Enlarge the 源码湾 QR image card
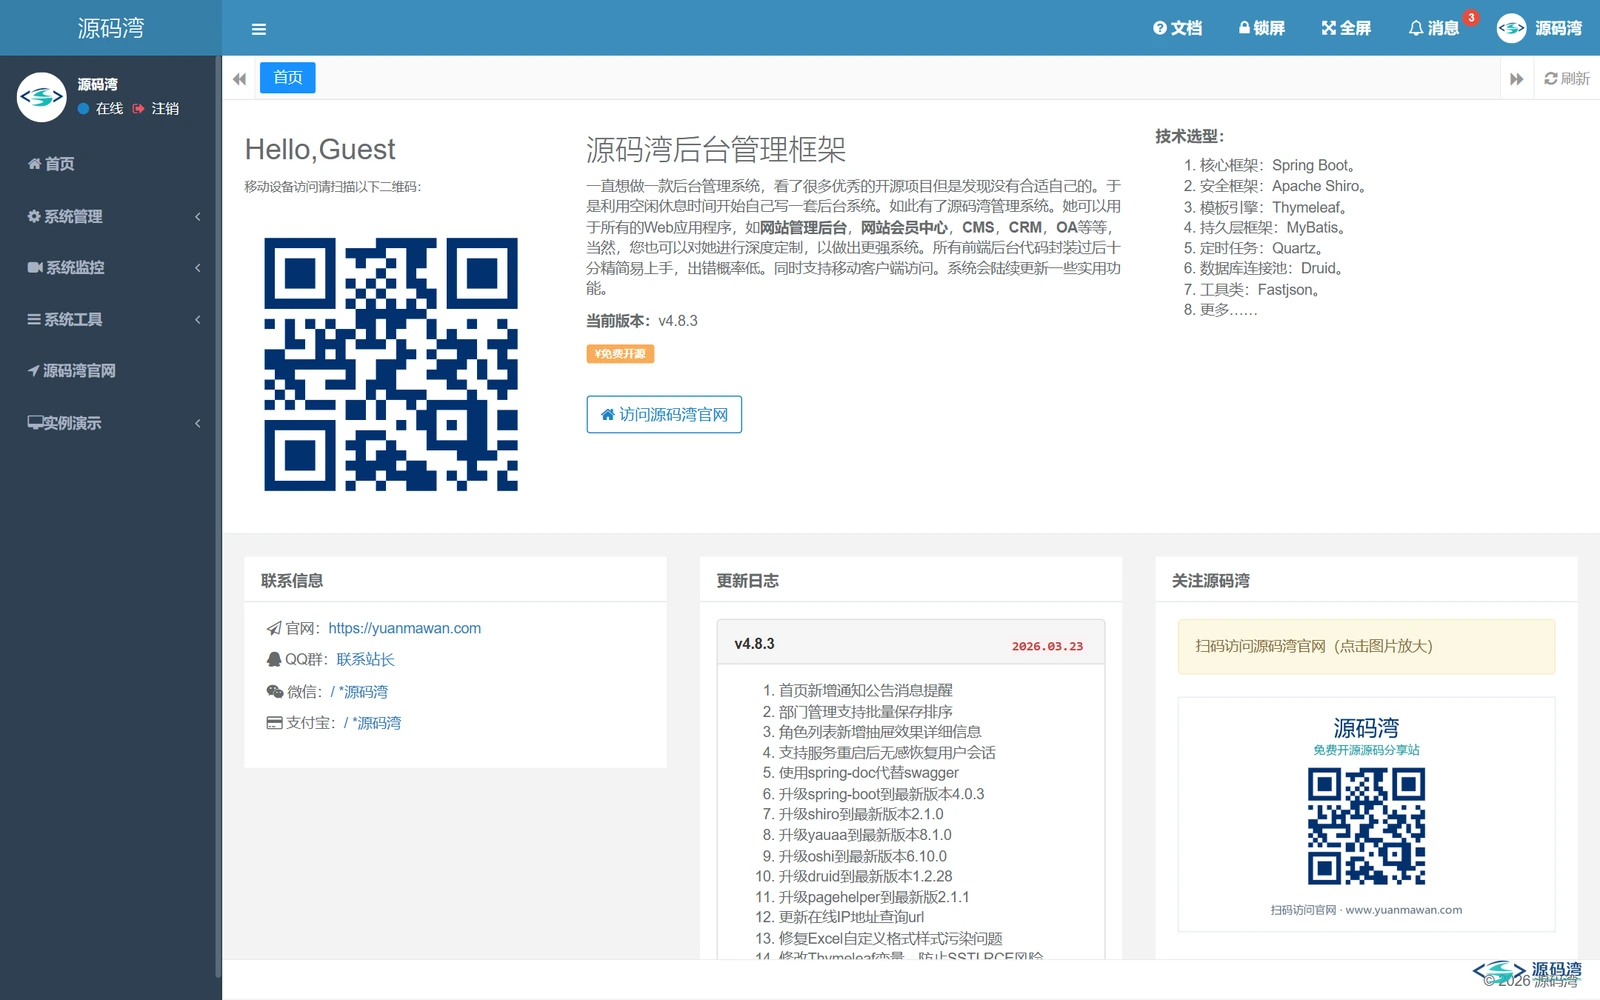Screen dimensions: 1600x1000 click(x=1366, y=814)
